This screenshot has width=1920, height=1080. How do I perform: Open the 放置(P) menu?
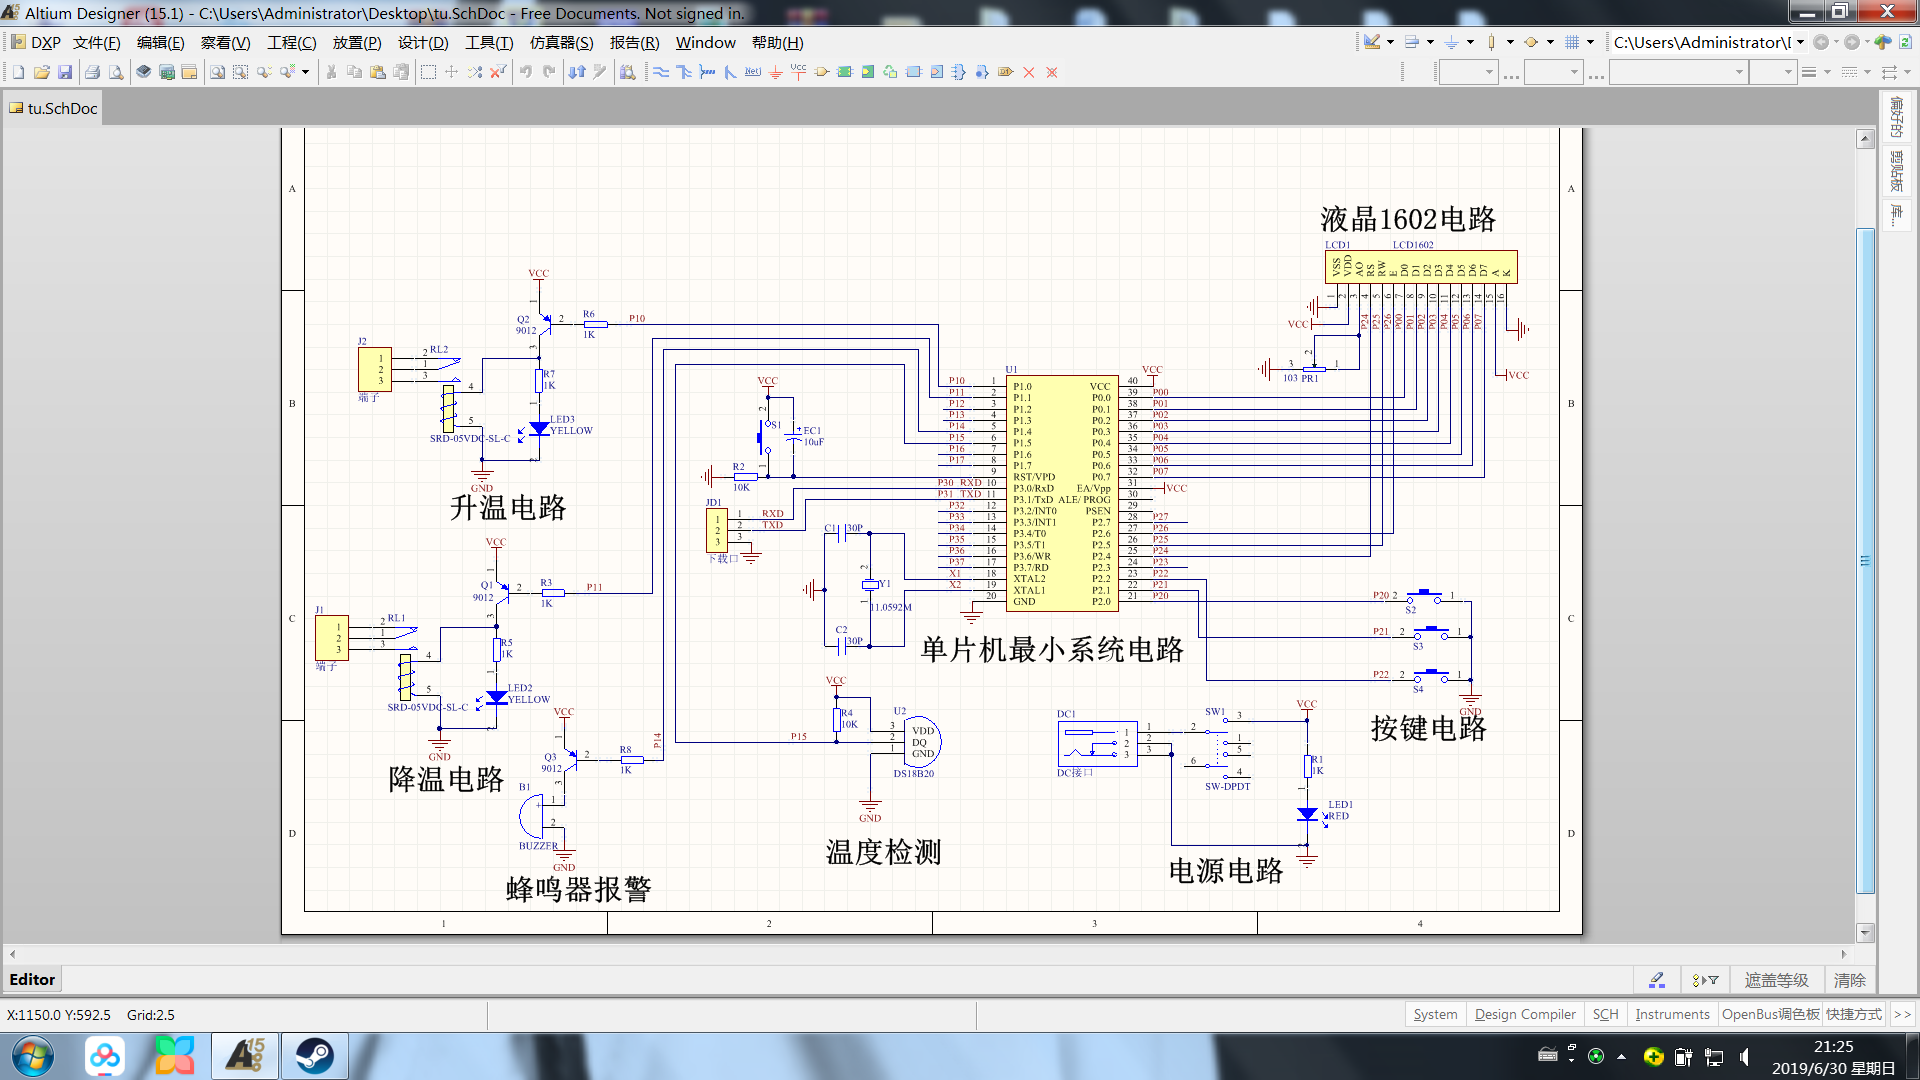click(x=357, y=42)
